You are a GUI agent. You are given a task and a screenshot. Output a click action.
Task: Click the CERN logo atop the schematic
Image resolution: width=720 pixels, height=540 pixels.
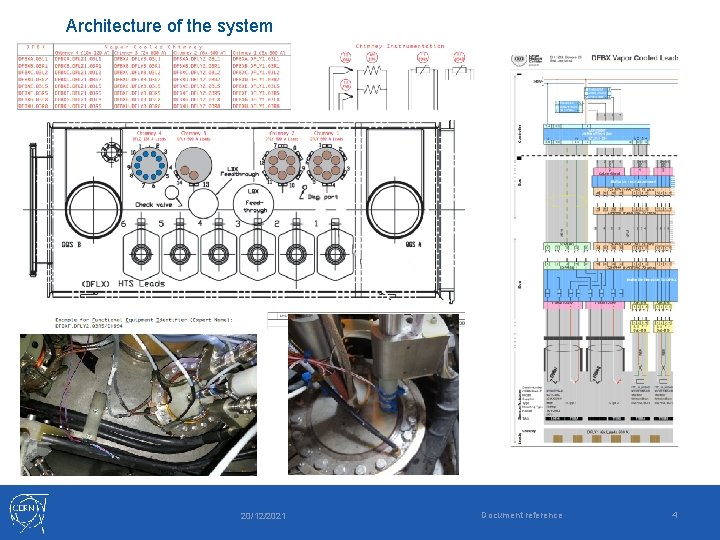519,59
